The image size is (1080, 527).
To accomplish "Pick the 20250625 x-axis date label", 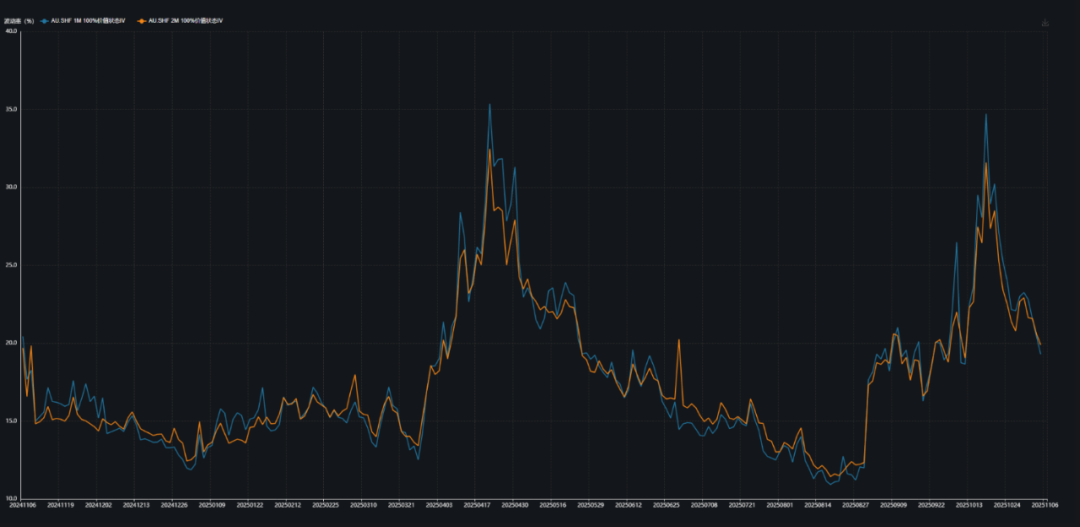I will click(667, 506).
